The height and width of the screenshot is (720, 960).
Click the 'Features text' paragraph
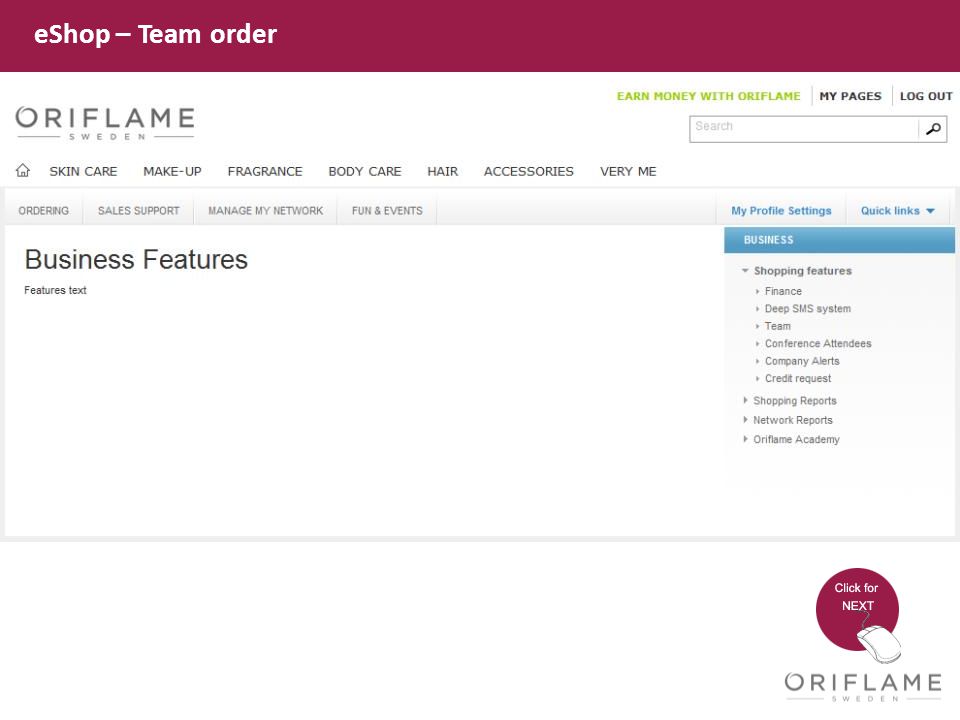pos(55,290)
